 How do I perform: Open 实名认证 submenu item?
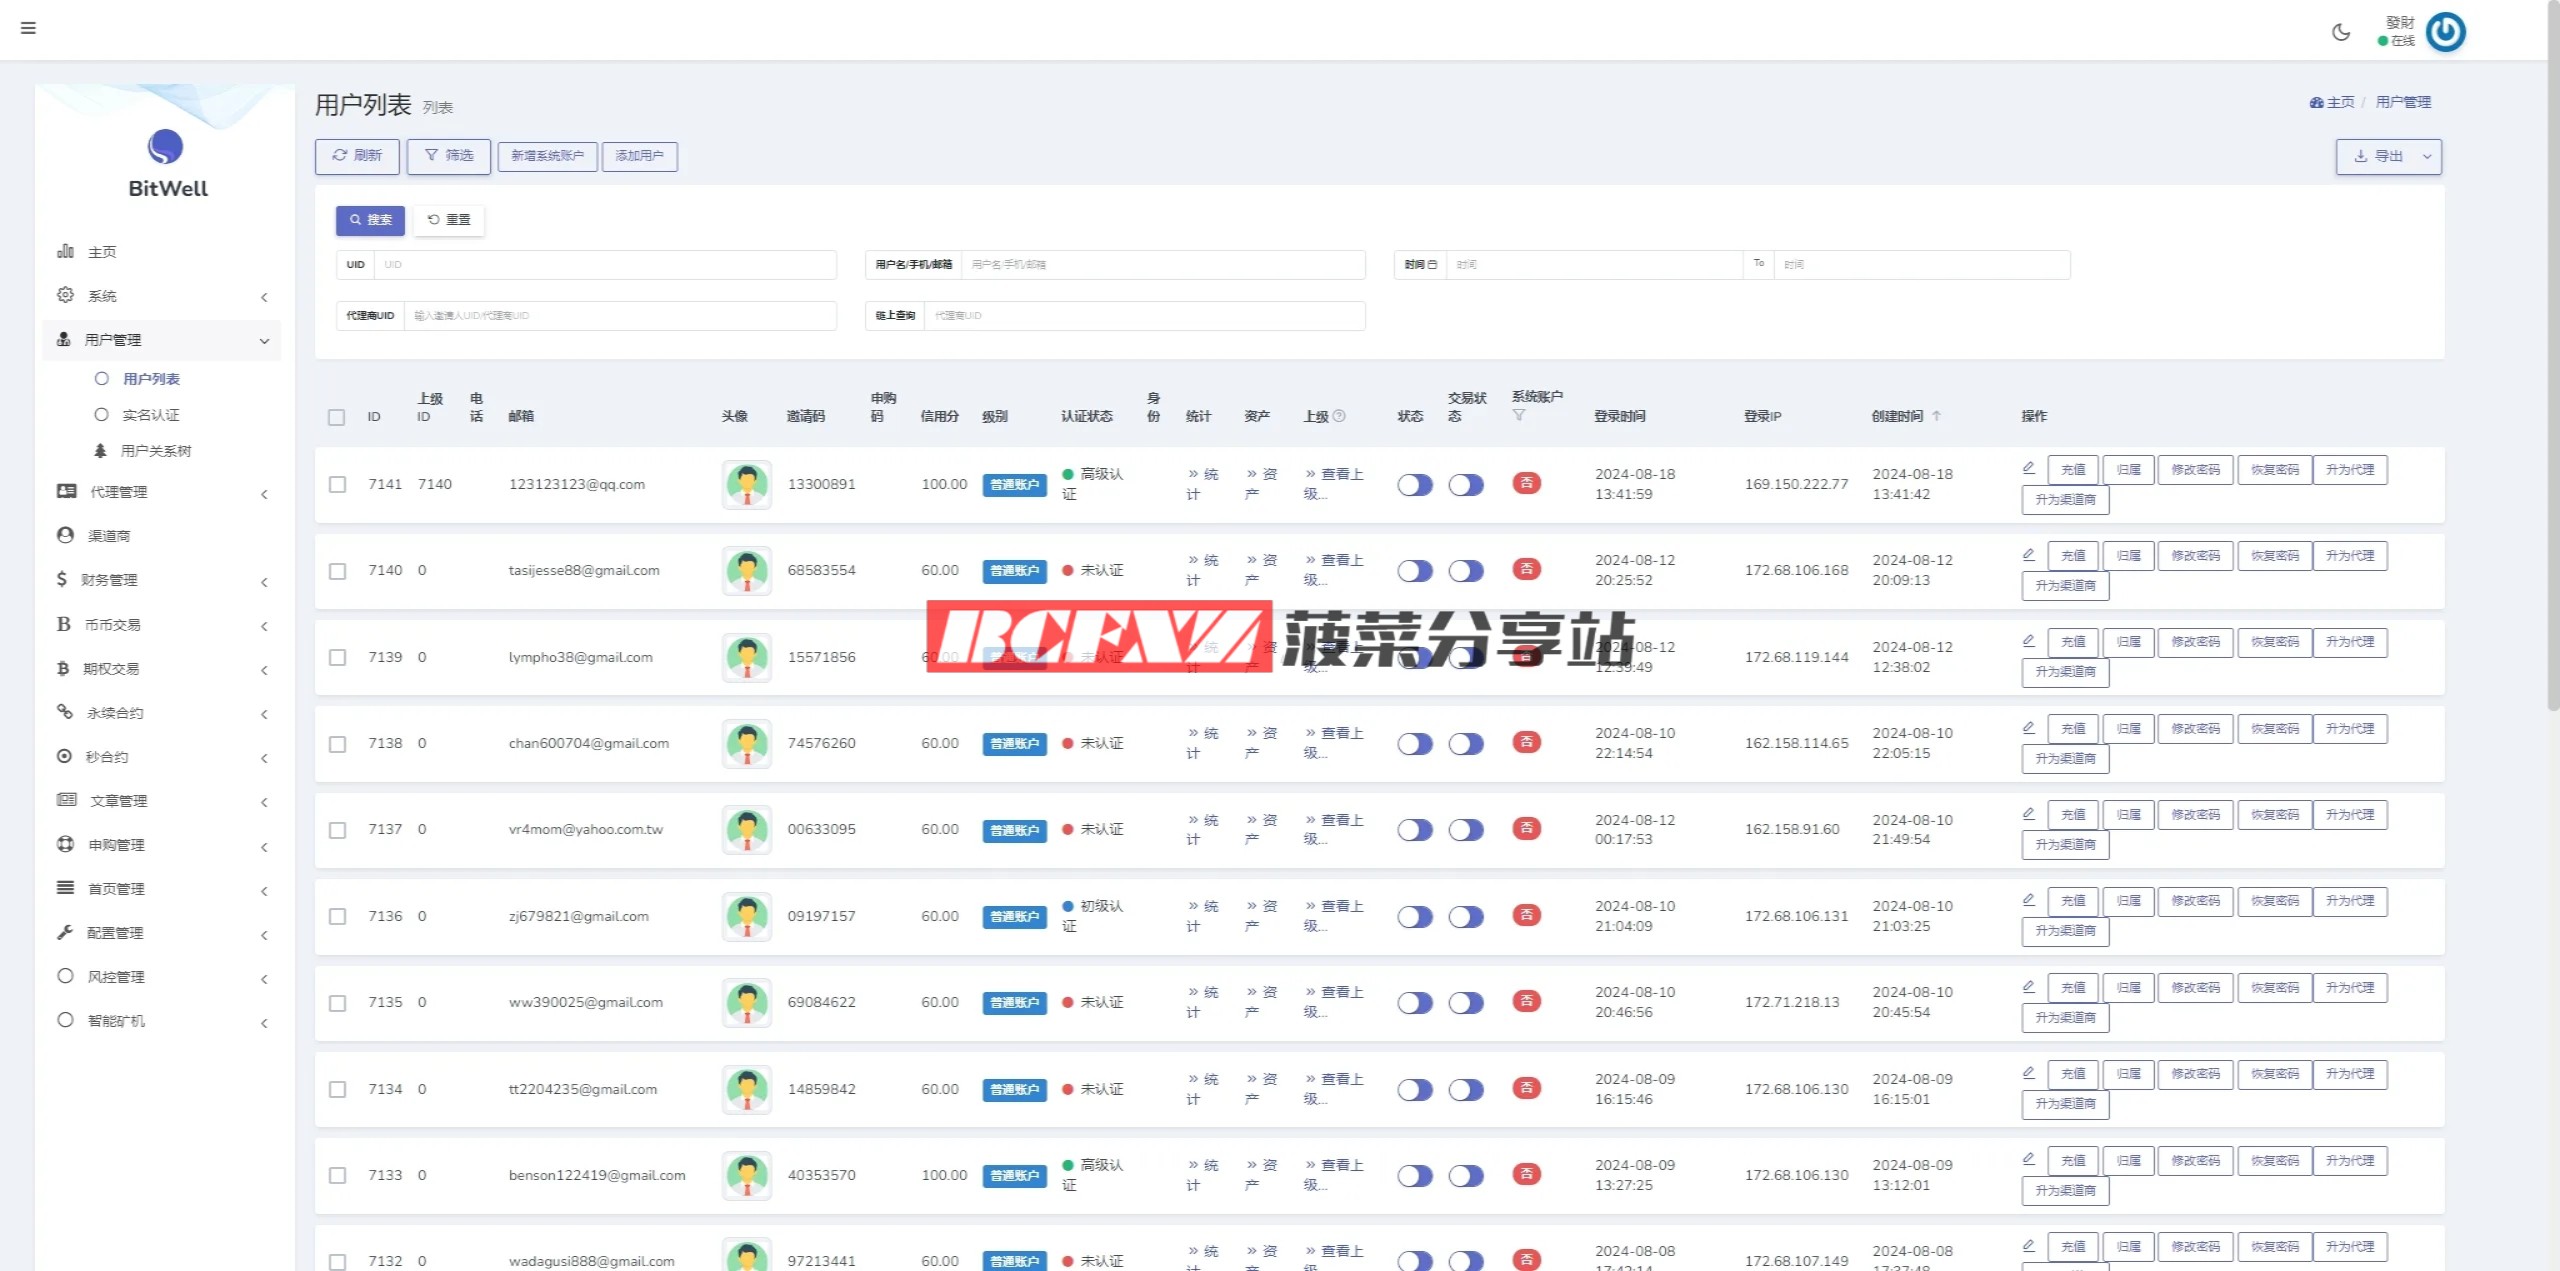(151, 415)
